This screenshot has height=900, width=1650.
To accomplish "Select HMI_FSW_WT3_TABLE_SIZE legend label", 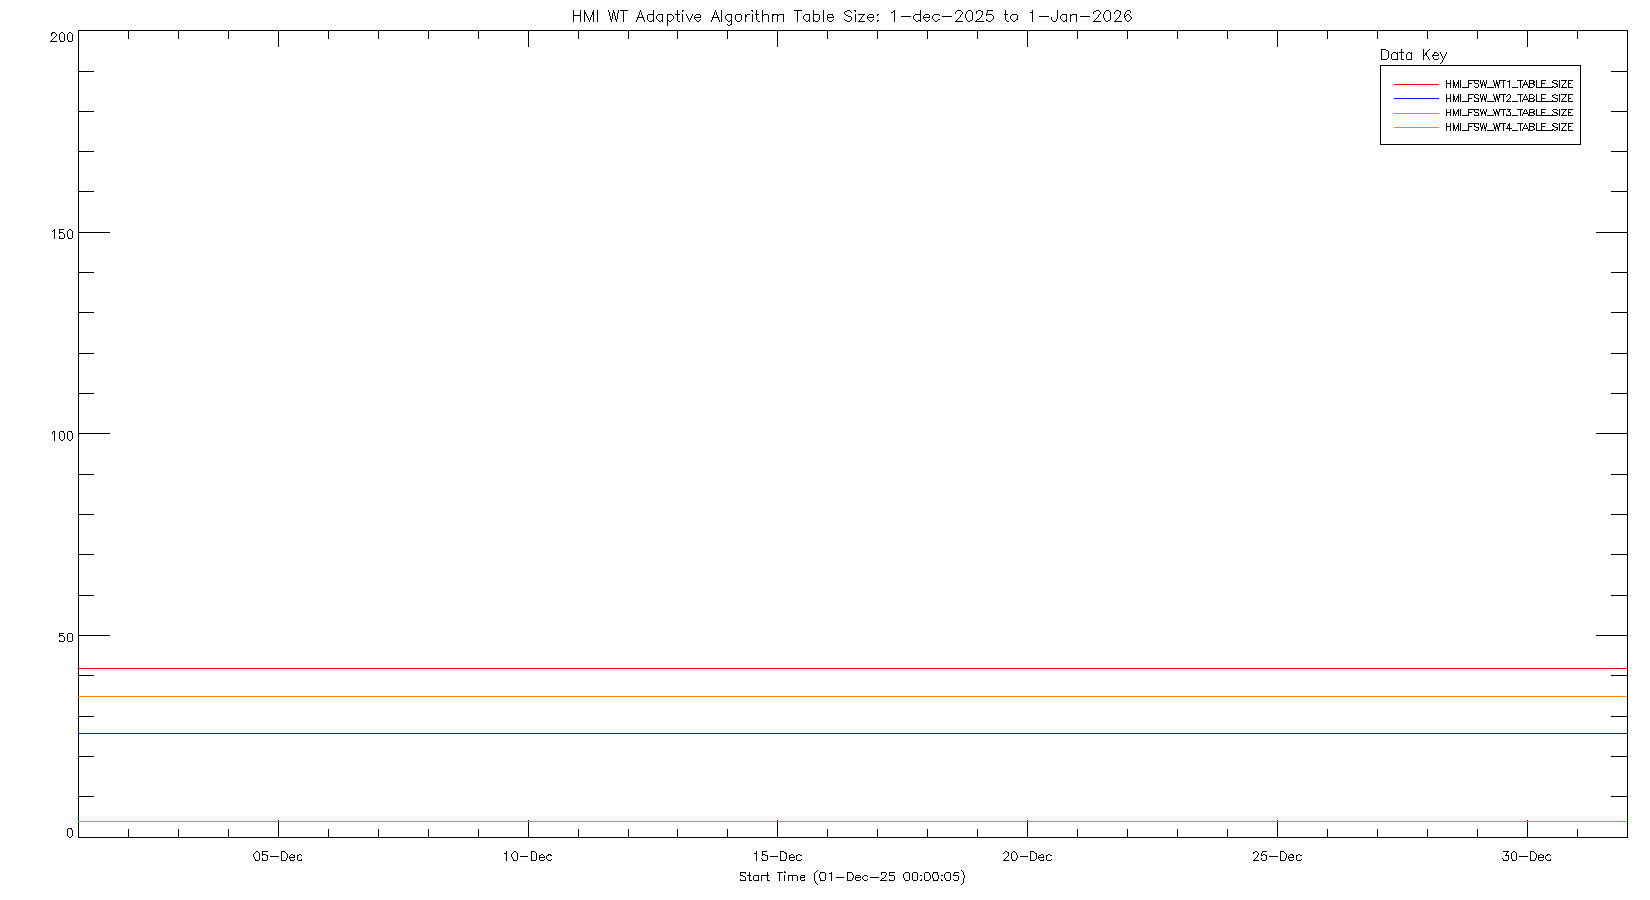I will point(1508,113).
